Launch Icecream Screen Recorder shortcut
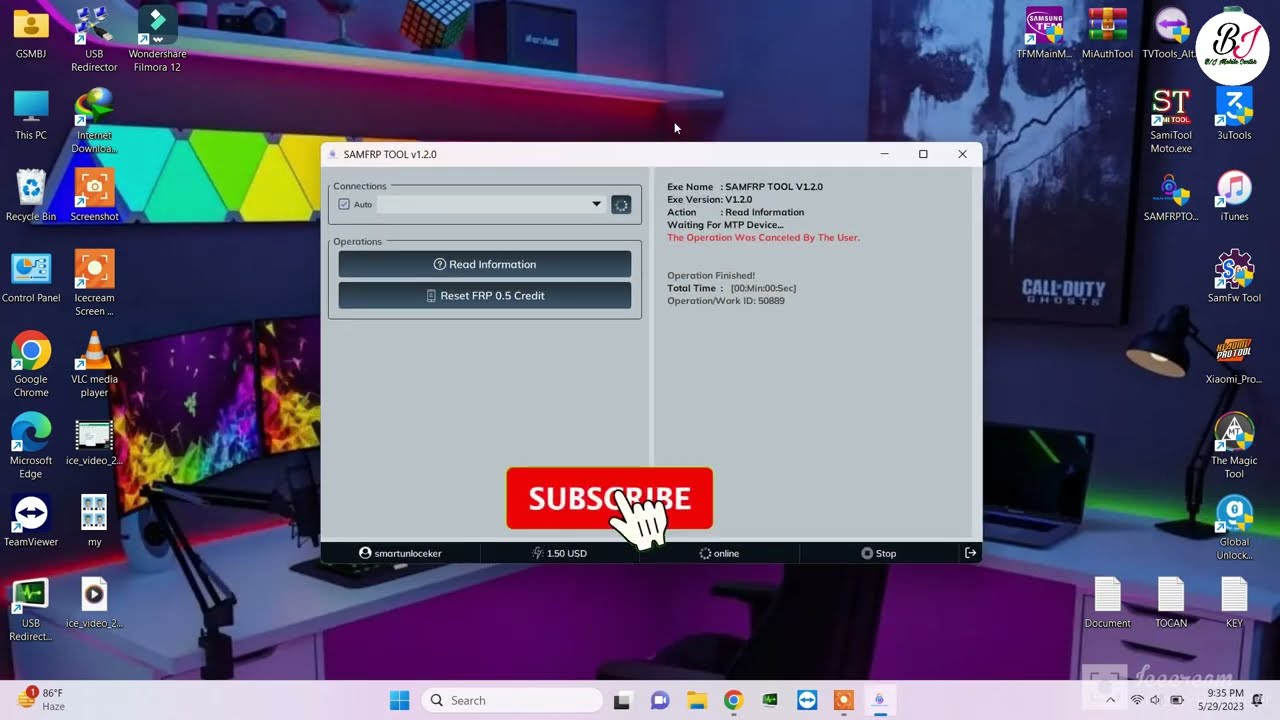Image resolution: width=1280 pixels, height=720 pixels. tap(94, 283)
